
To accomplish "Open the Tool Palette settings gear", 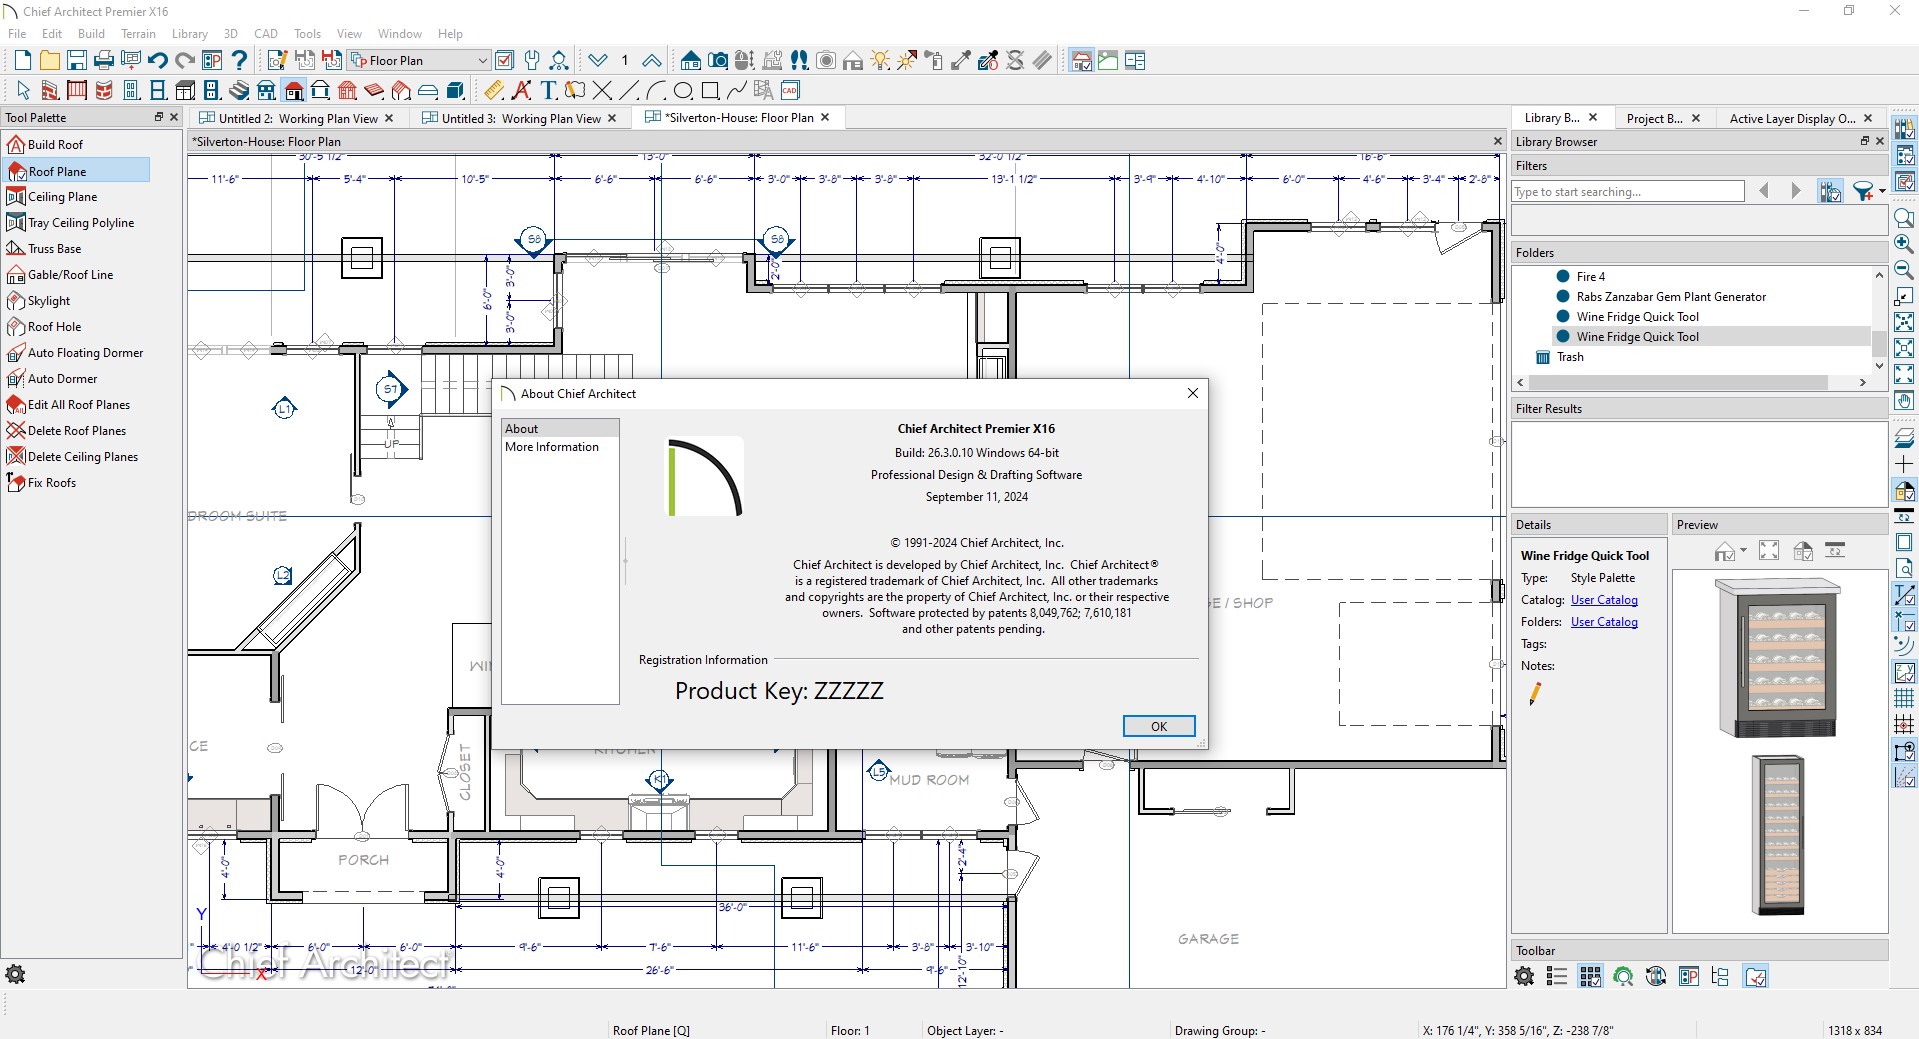I will coord(15,974).
